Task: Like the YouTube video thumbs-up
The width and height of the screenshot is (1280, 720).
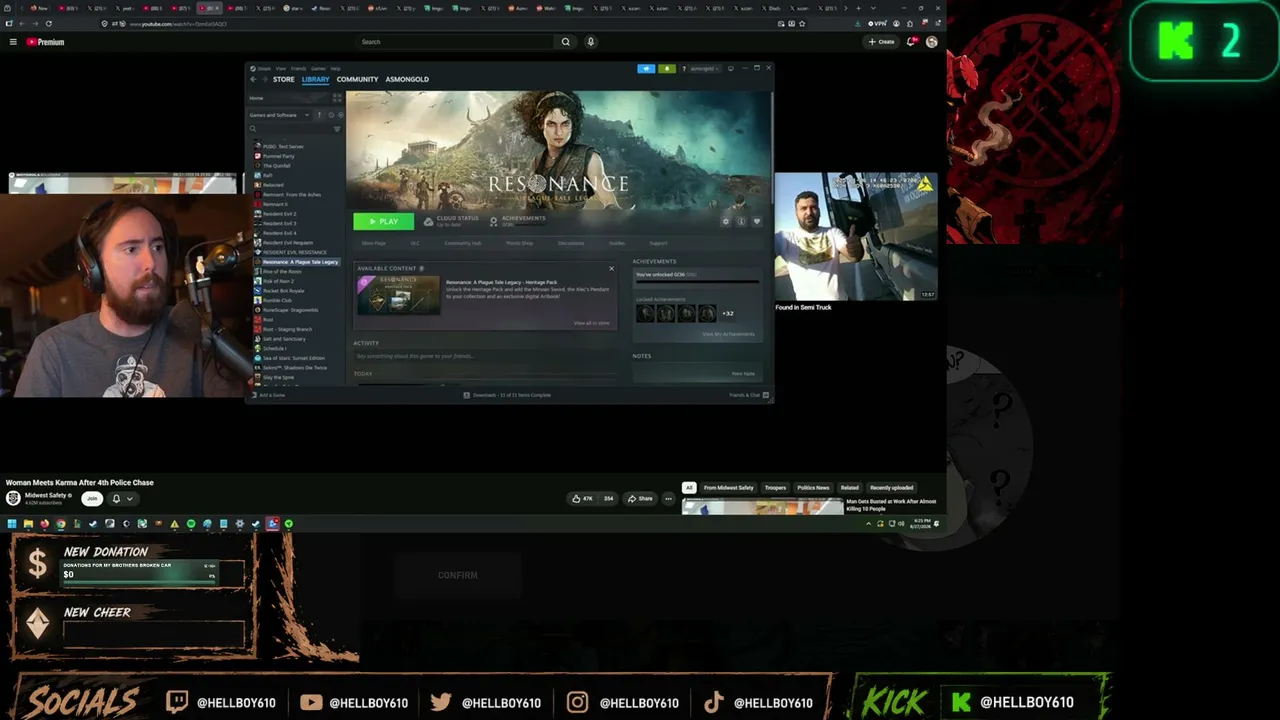Action: pyautogui.click(x=582, y=498)
